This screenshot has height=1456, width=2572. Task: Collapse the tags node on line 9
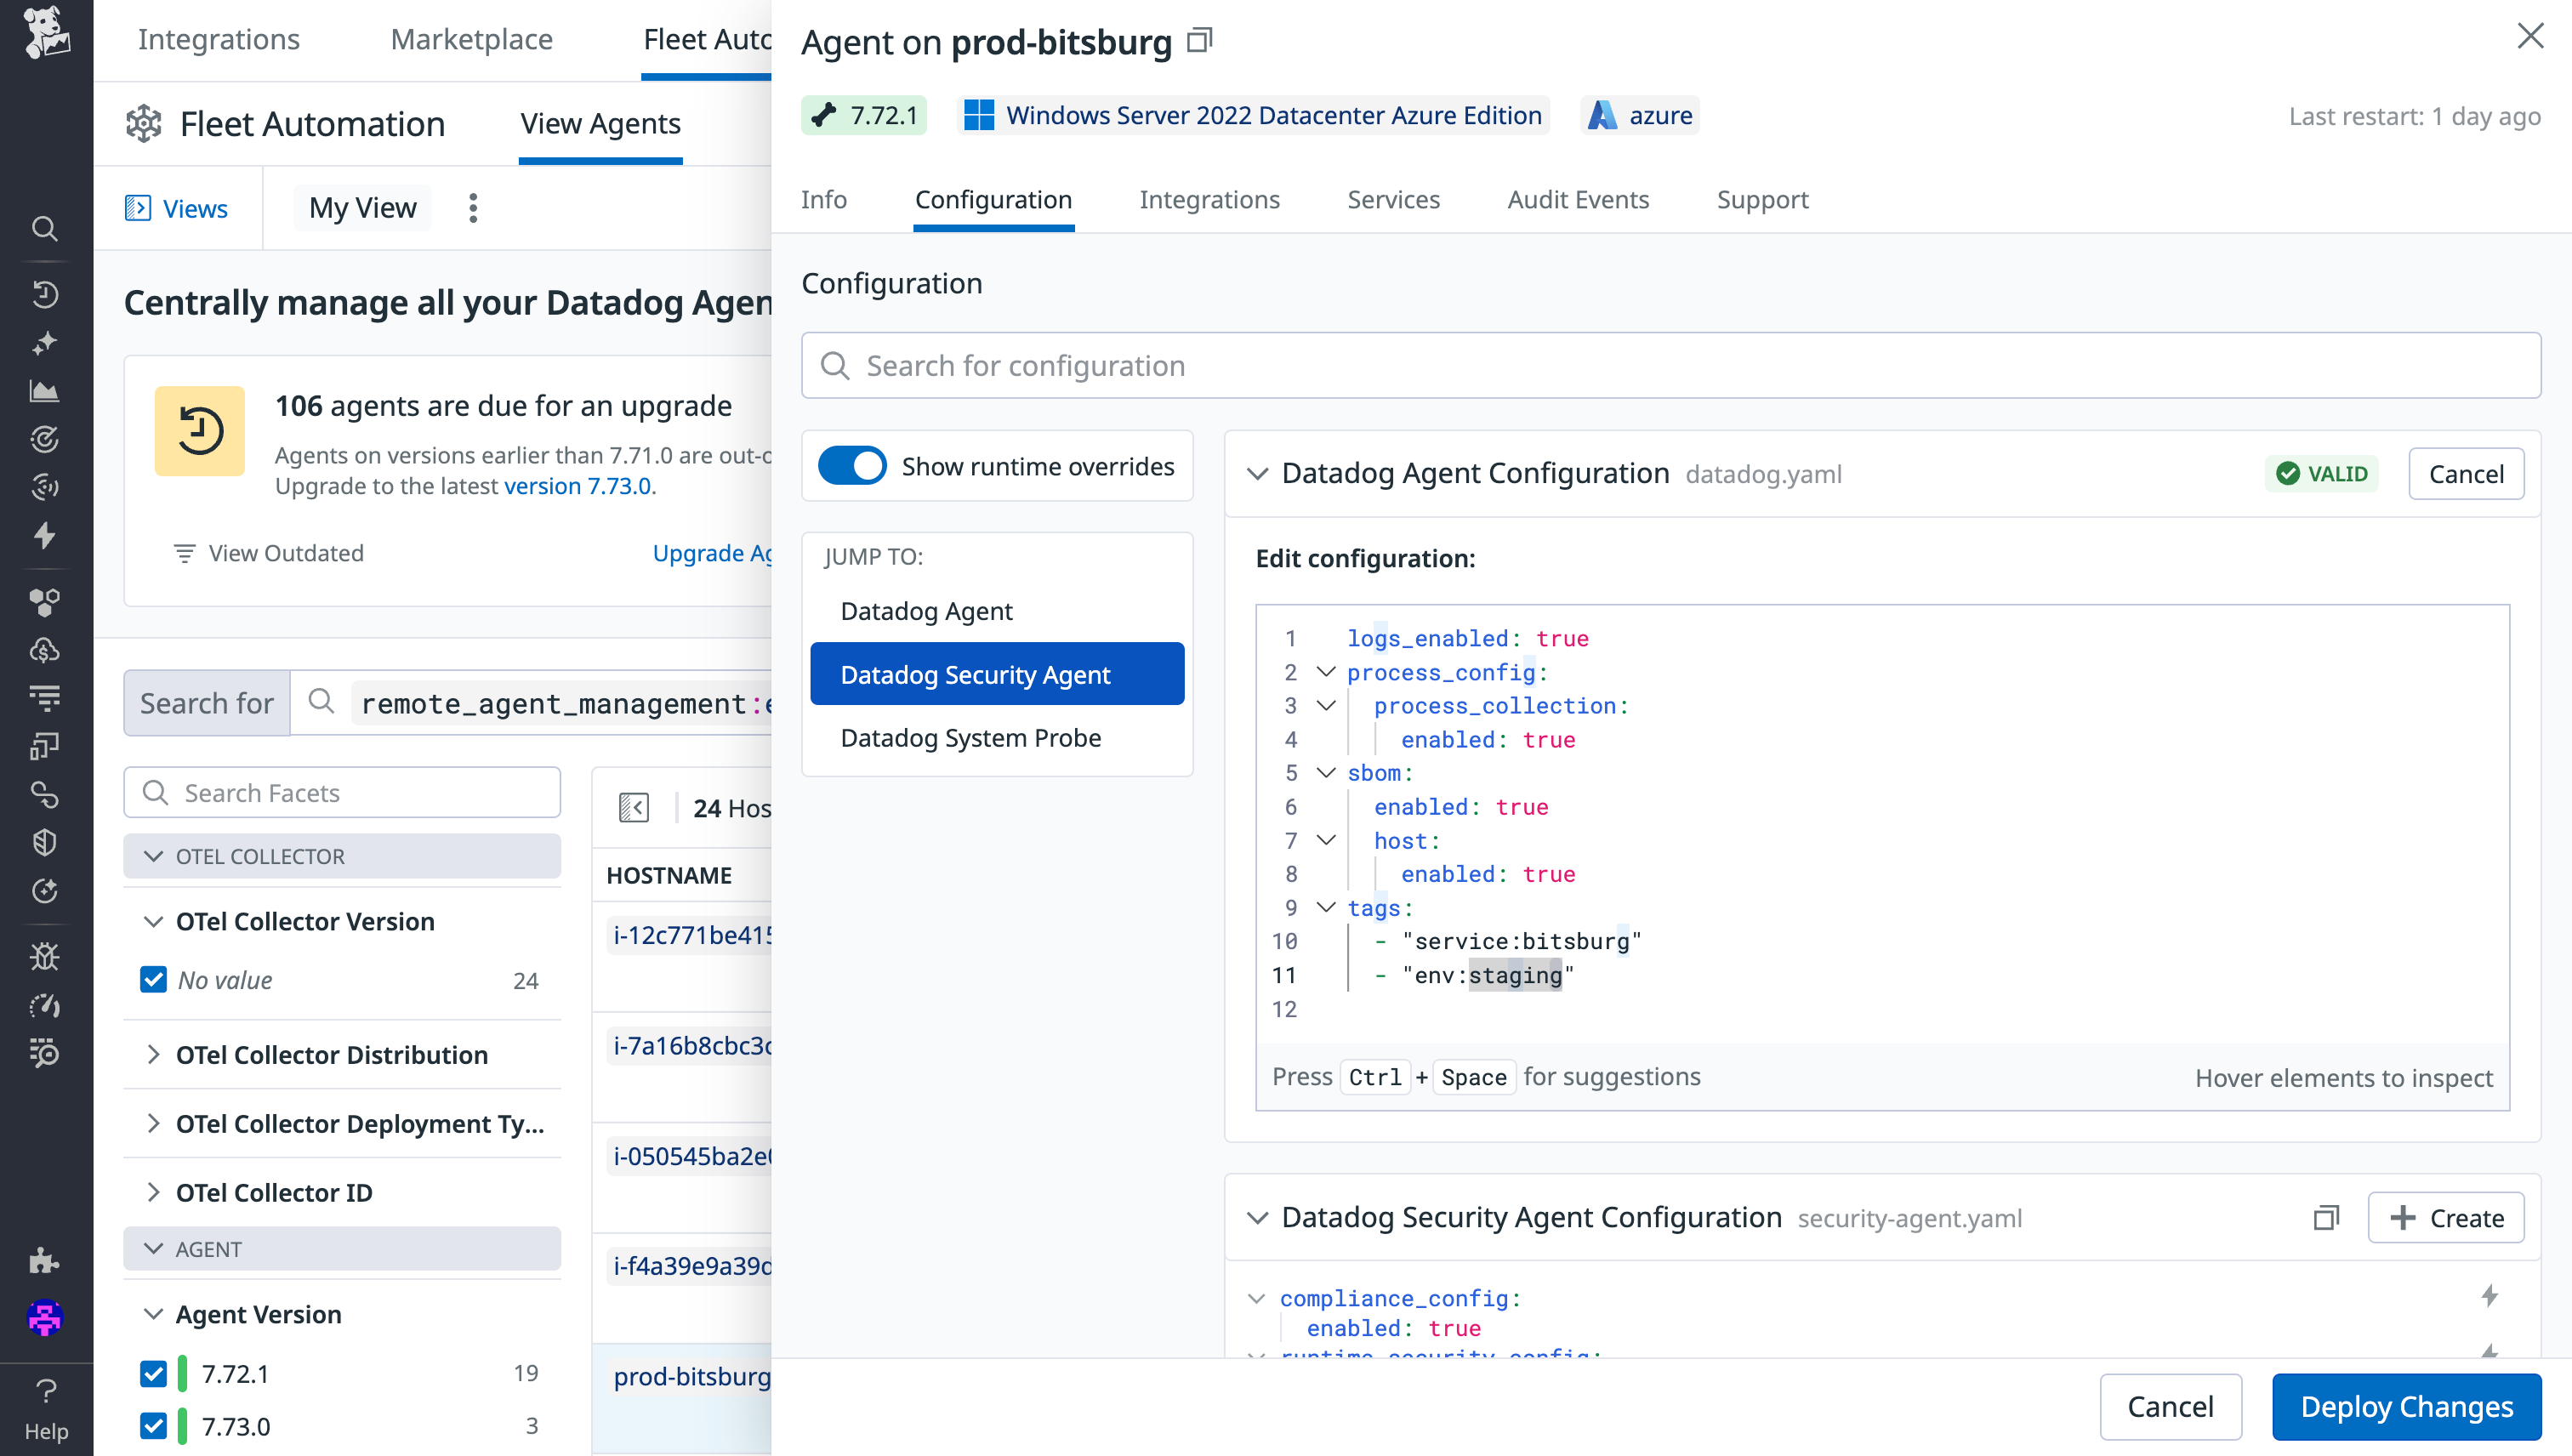[1325, 908]
